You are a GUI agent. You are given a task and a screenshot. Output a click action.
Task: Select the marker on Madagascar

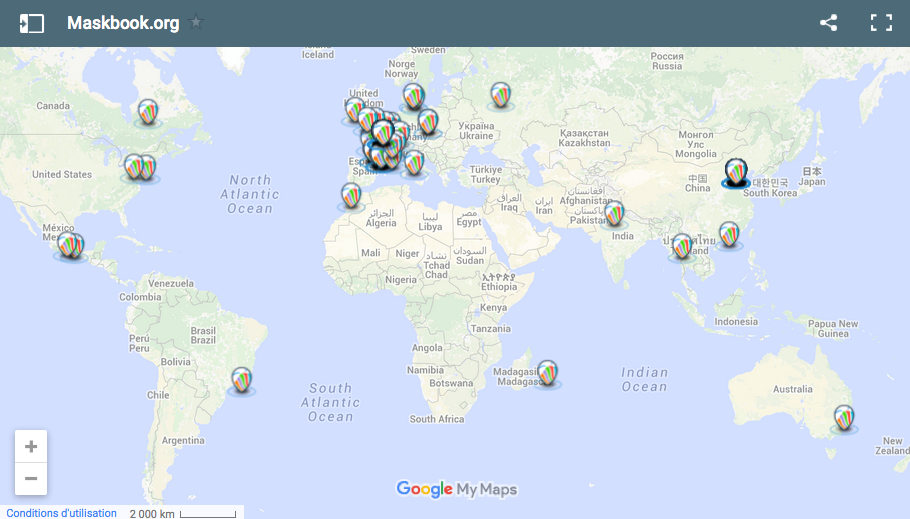(x=547, y=373)
